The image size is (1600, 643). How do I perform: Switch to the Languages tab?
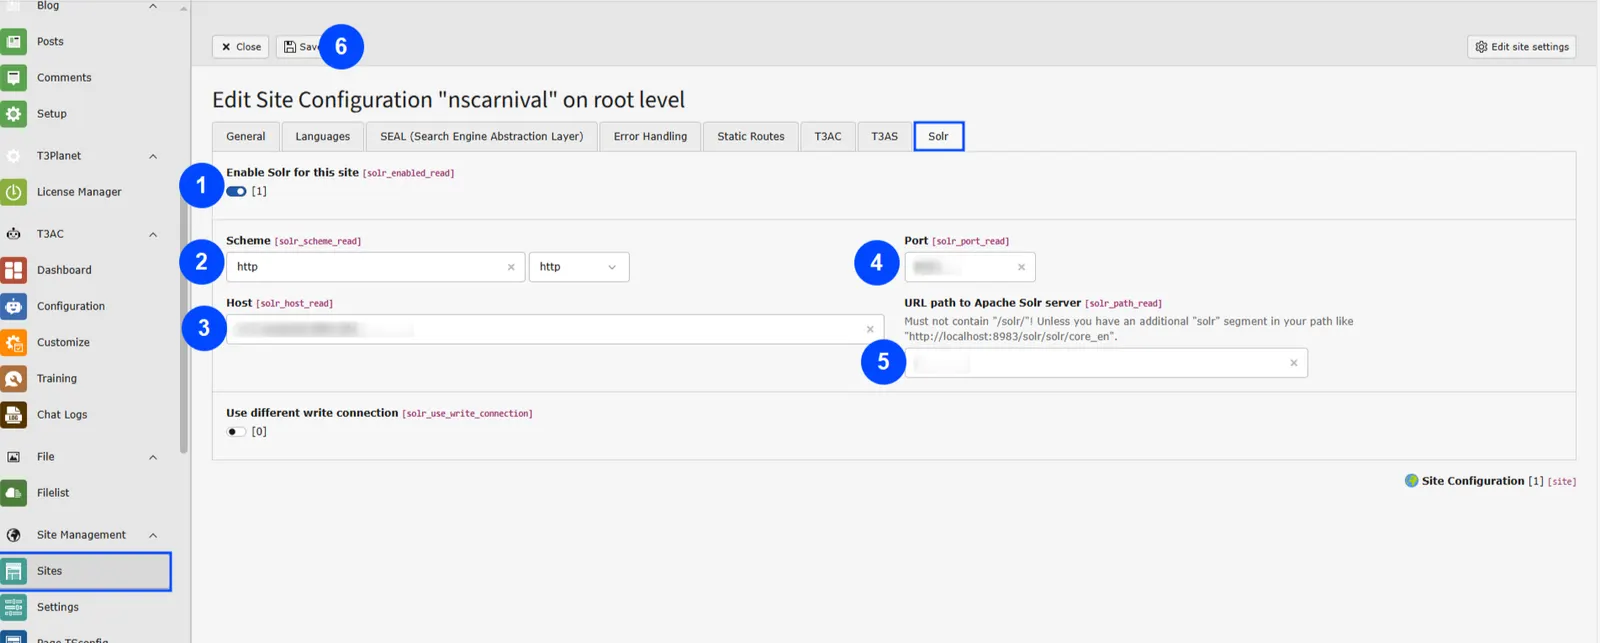323,136
